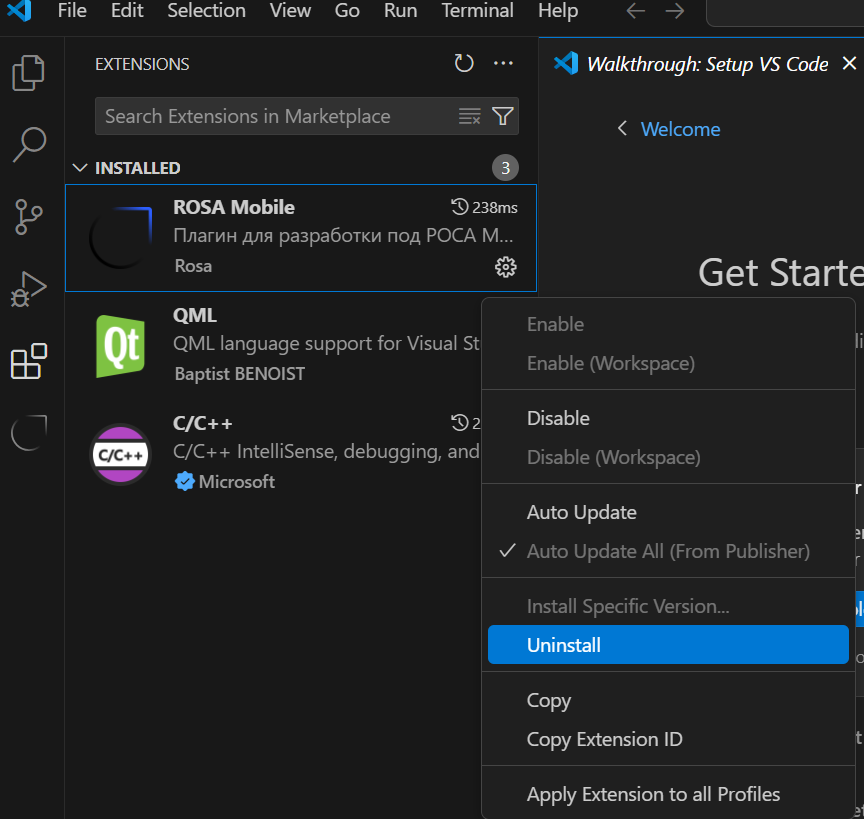Open Source Control view icon
The height and width of the screenshot is (819, 864).
click(28, 216)
